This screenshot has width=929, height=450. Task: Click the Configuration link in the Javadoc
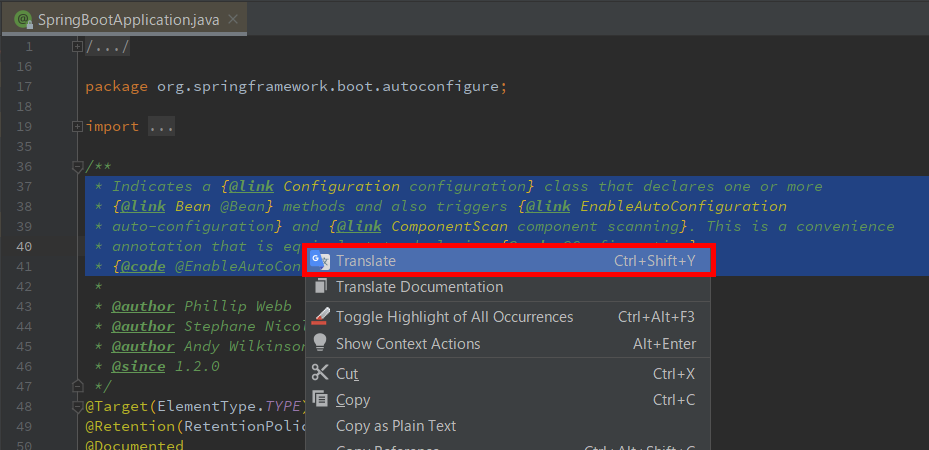click(x=341, y=187)
